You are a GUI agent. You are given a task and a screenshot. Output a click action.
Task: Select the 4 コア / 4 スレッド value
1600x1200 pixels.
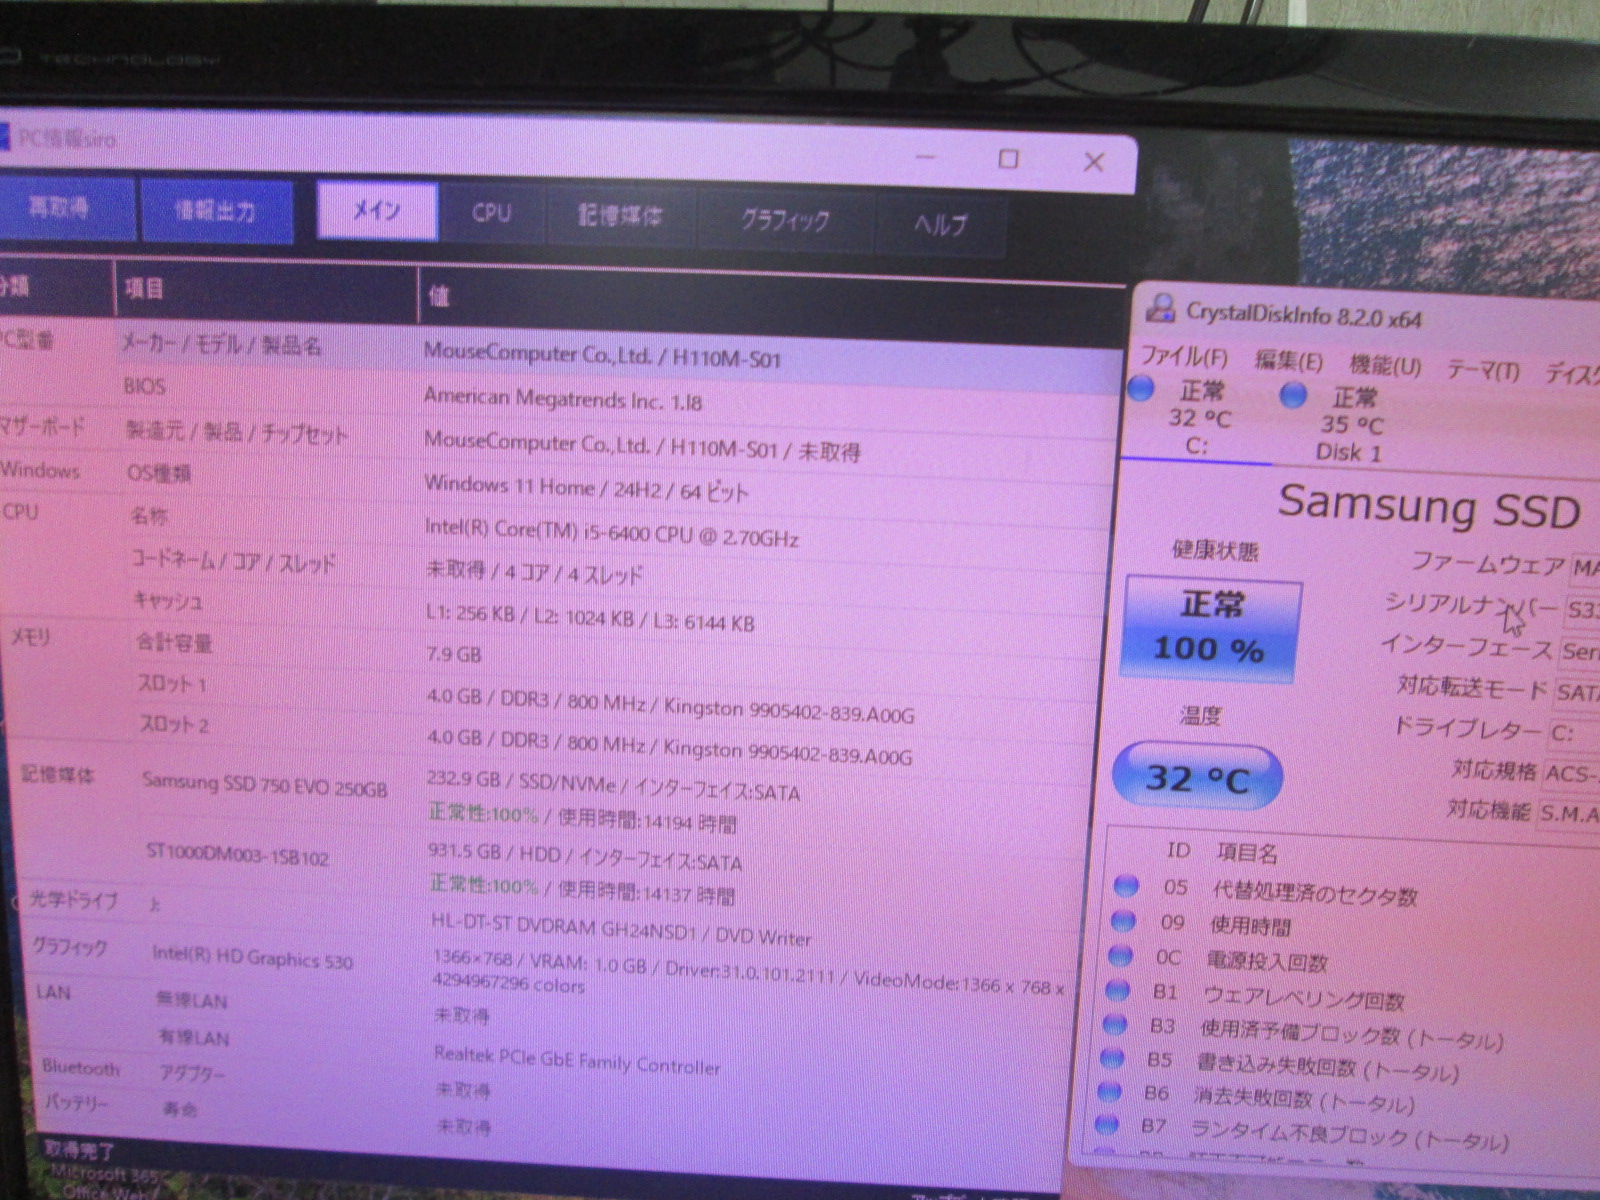535,572
